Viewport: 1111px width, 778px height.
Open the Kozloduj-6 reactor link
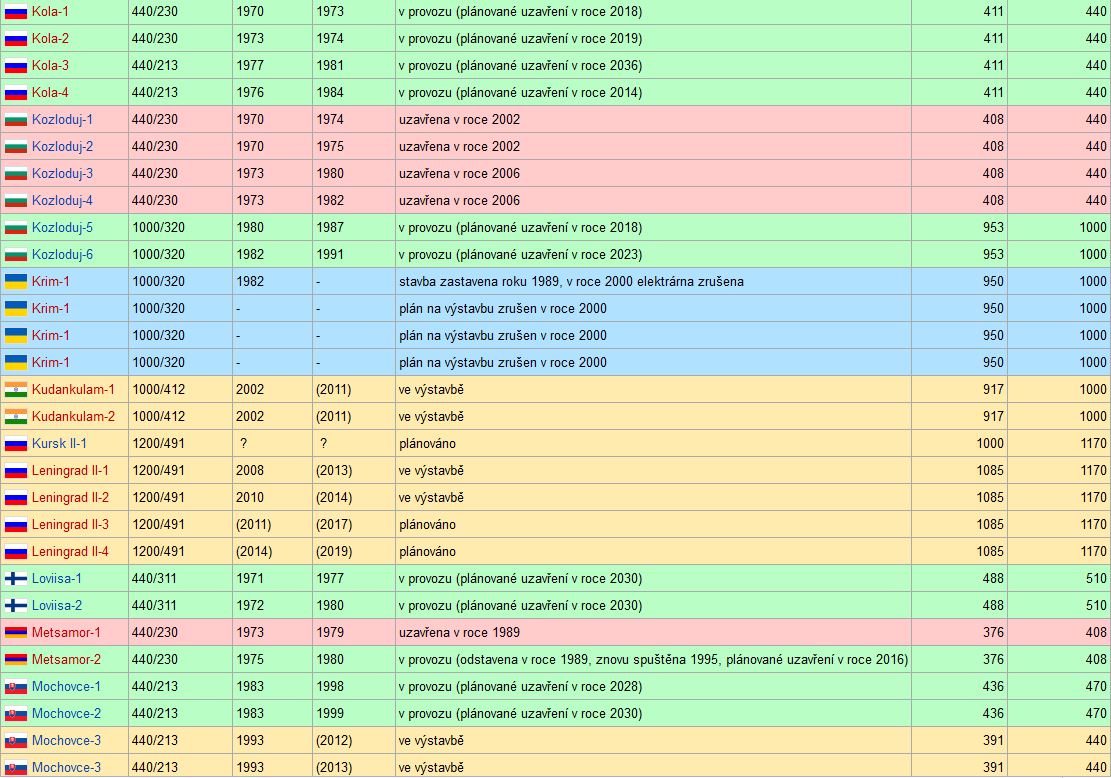pos(62,255)
